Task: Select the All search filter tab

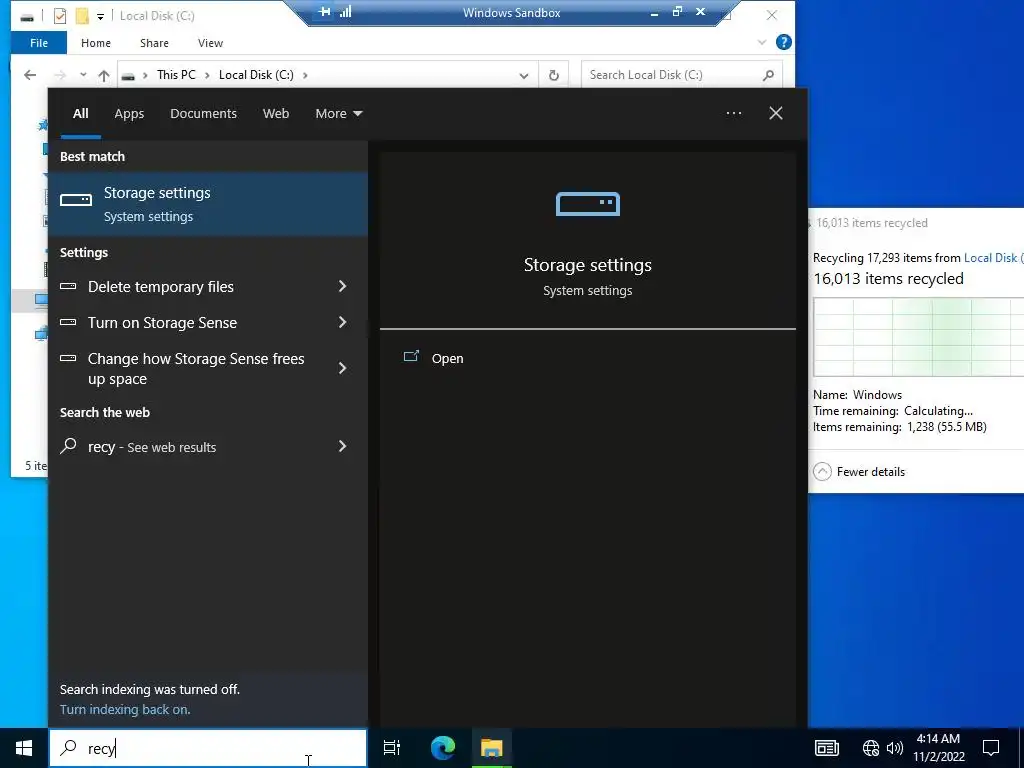Action: tap(80, 114)
